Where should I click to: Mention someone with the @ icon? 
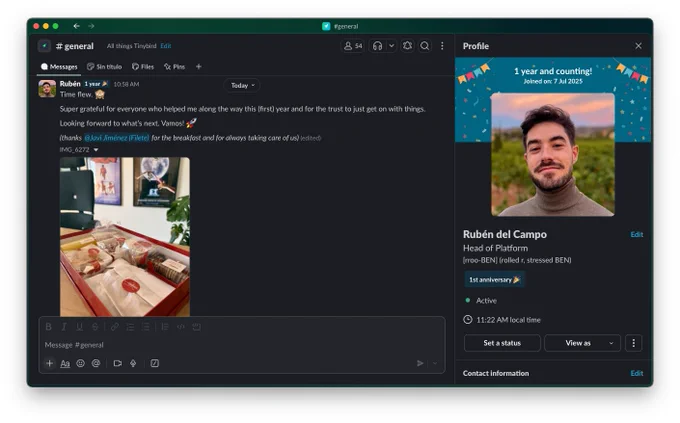(x=96, y=363)
